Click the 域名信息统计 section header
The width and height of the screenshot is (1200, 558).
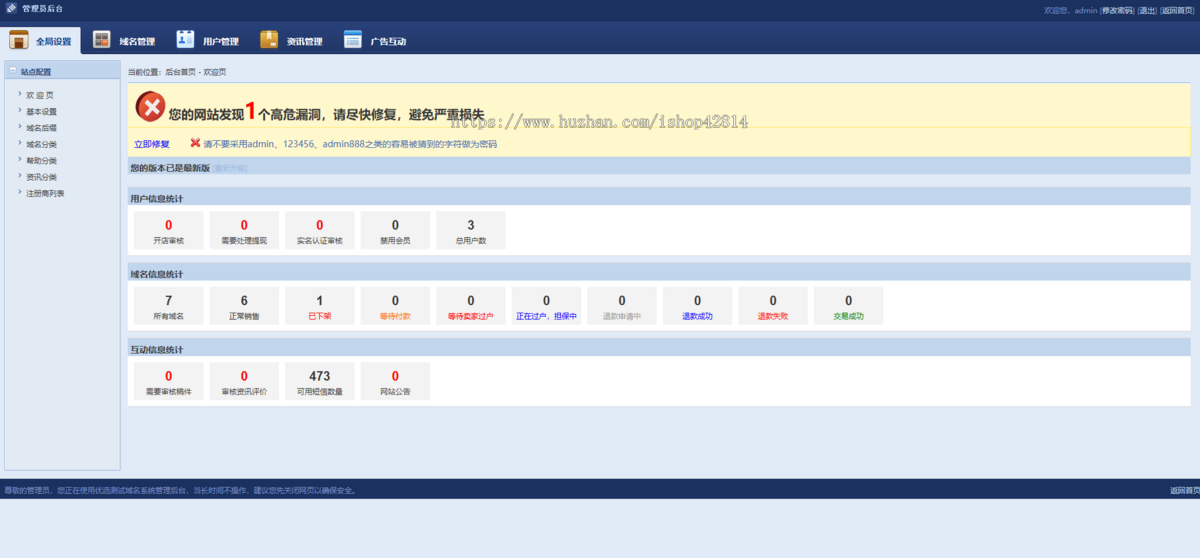click(659, 273)
